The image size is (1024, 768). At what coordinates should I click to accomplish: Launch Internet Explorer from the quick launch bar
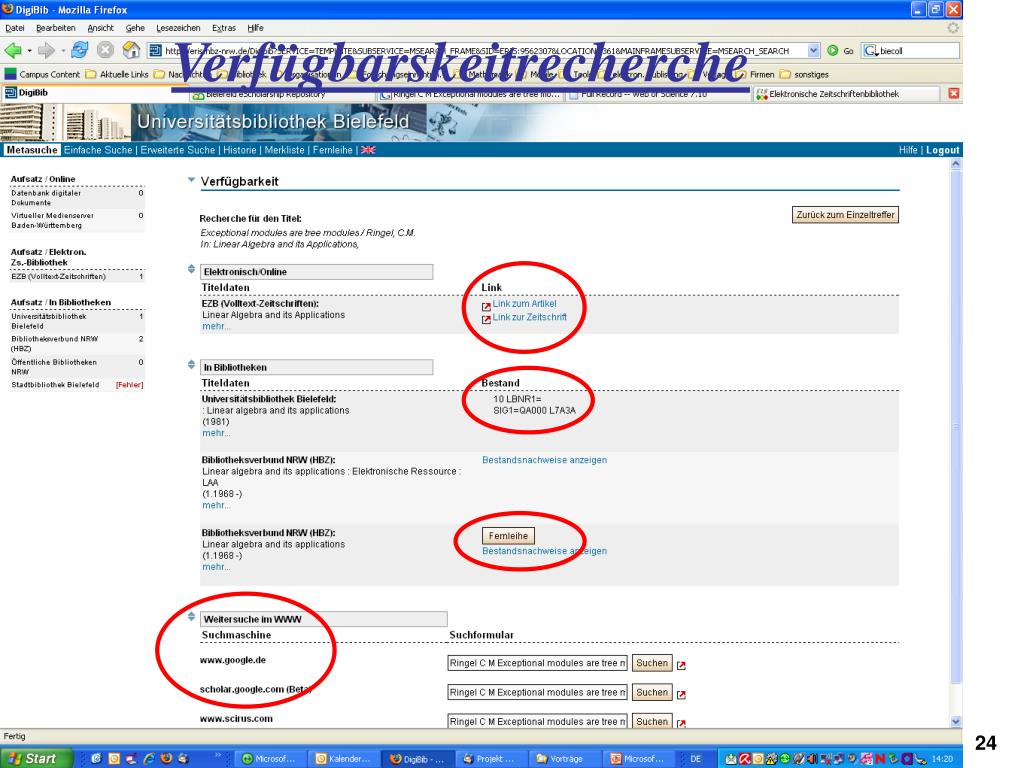pyautogui.click(x=149, y=758)
